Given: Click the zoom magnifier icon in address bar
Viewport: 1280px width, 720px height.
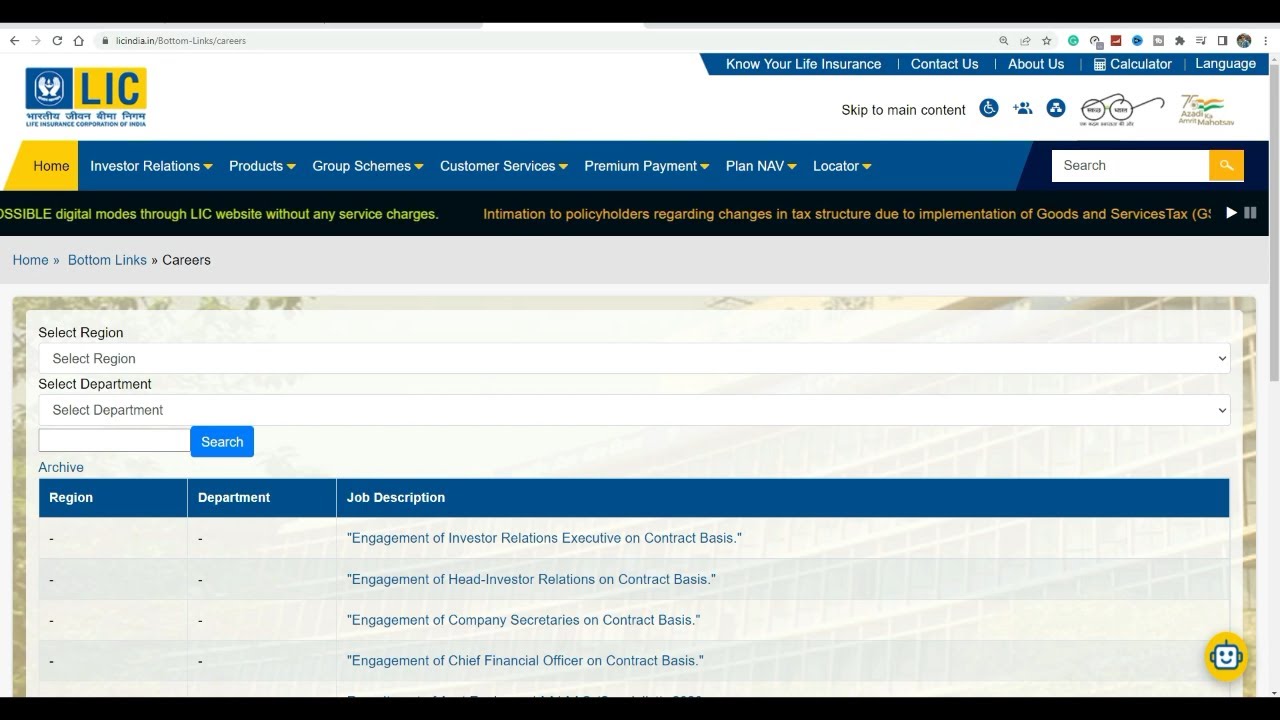Looking at the screenshot, I should click(x=1004, y=41).
